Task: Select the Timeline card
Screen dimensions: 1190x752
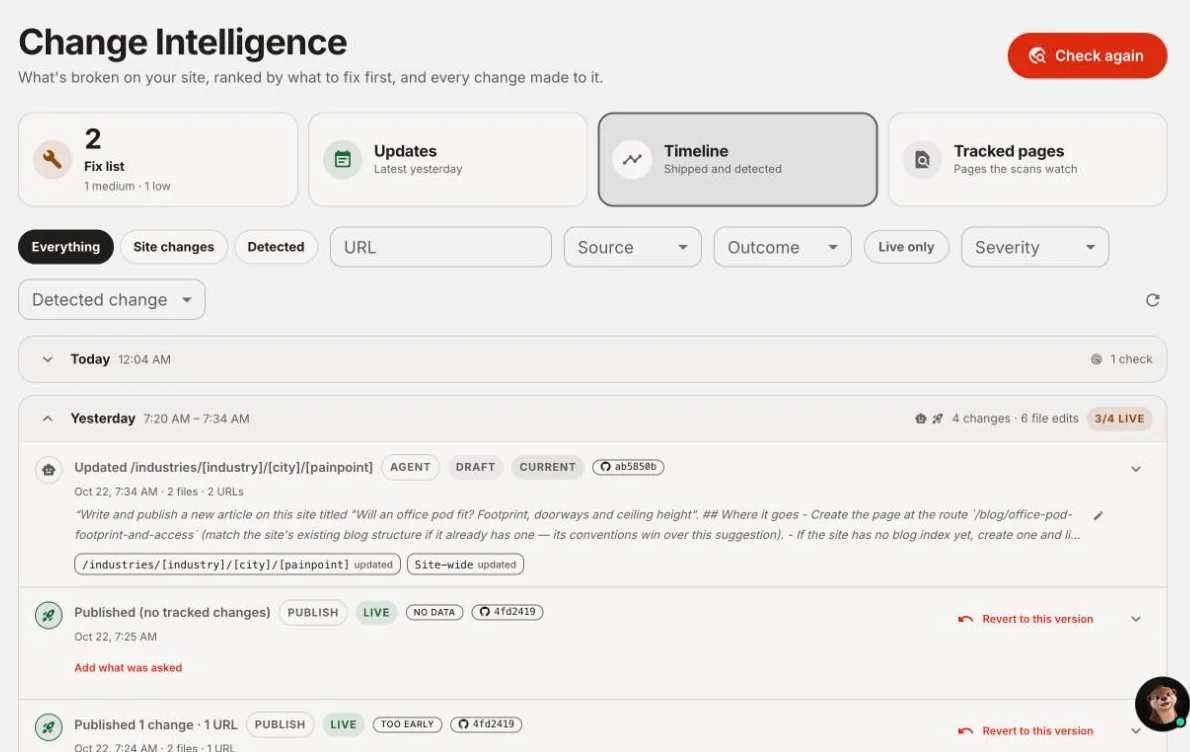Action: point(738,159)
